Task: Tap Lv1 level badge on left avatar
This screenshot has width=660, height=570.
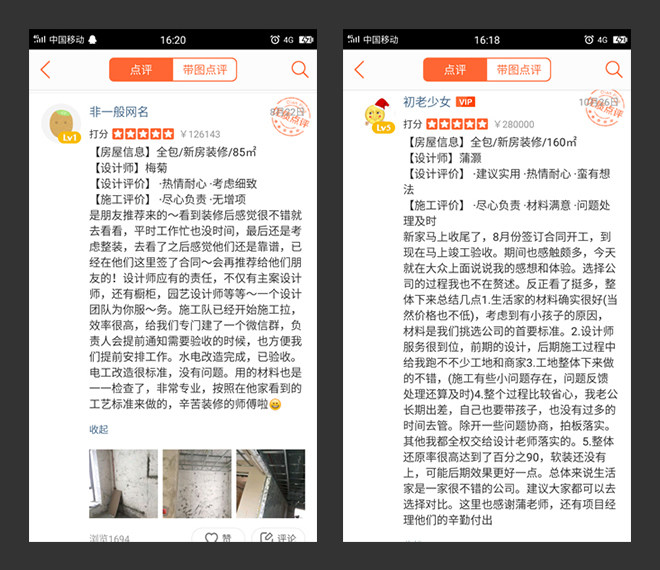Action: point(69,138)
